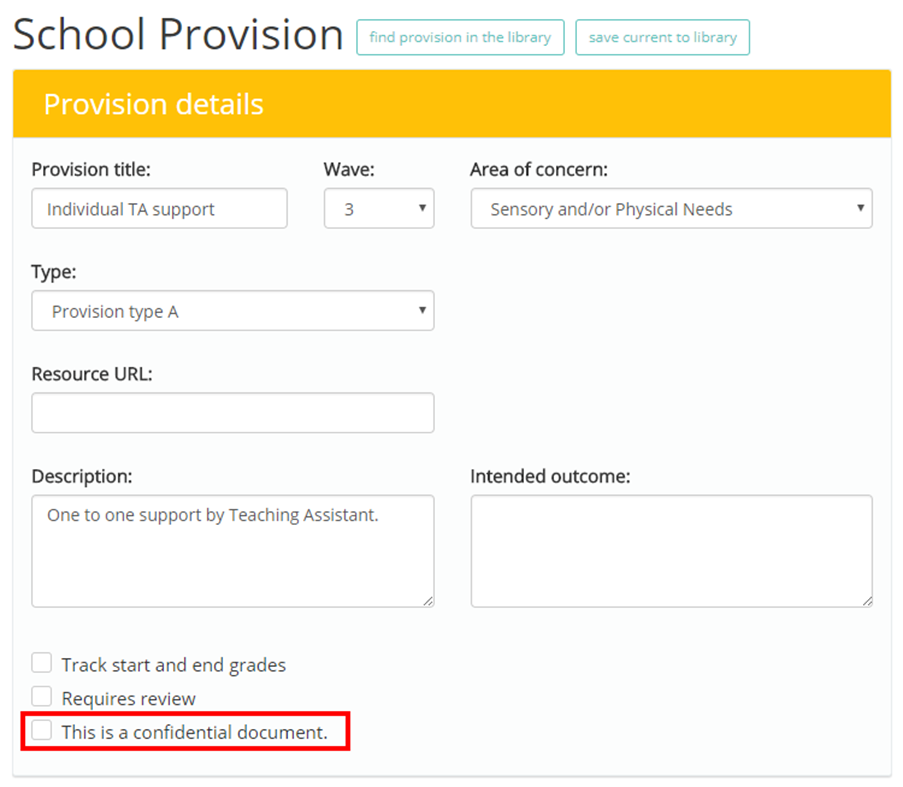Click the Provision details header bar
Screen dimensions: 903x787
(x=451, y=103)
